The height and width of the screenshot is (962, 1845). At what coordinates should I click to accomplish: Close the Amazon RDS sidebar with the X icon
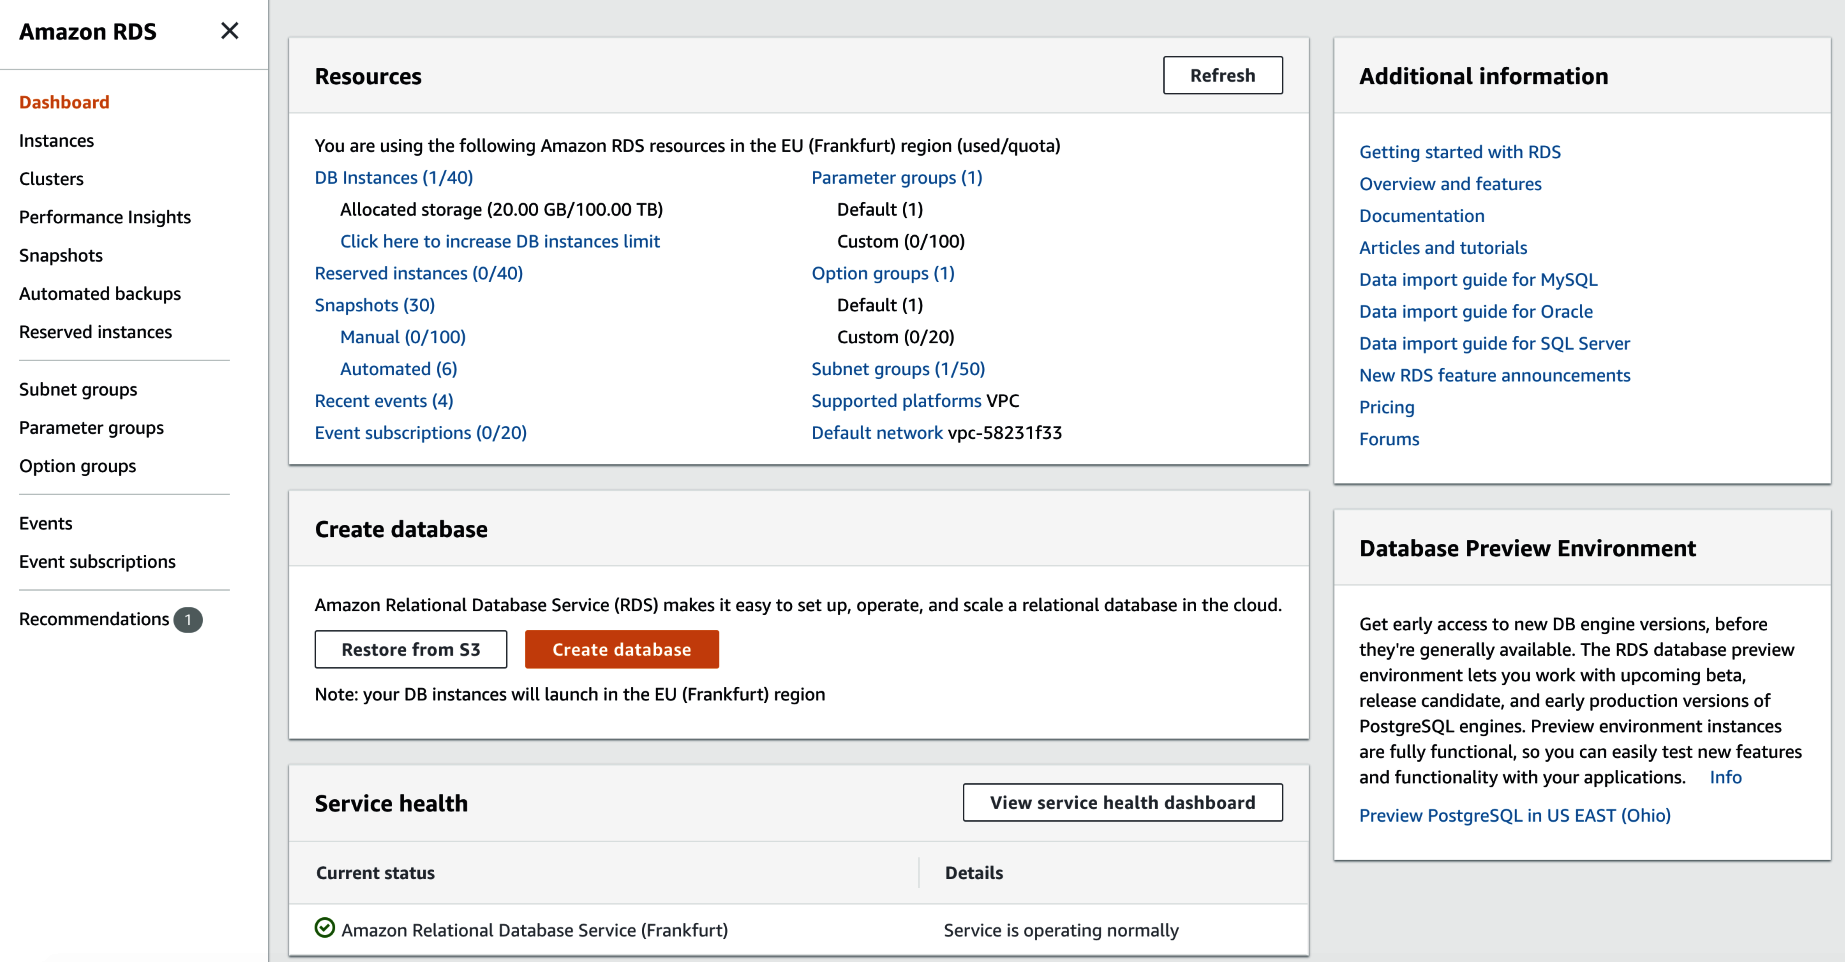click(x=229, y=31)
